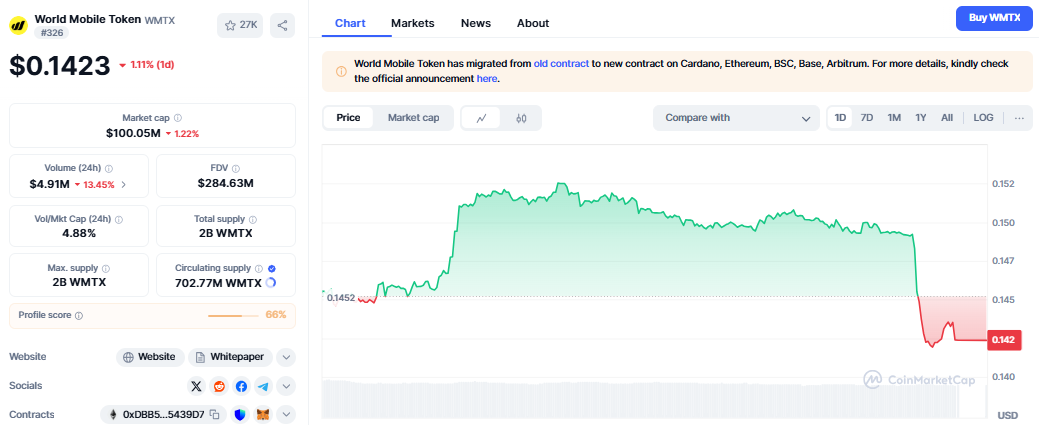Image resolution: width=1039 pixels, height=425 pixels.
Task: Open the Compare with dropdown
Action: click(737, 118)
